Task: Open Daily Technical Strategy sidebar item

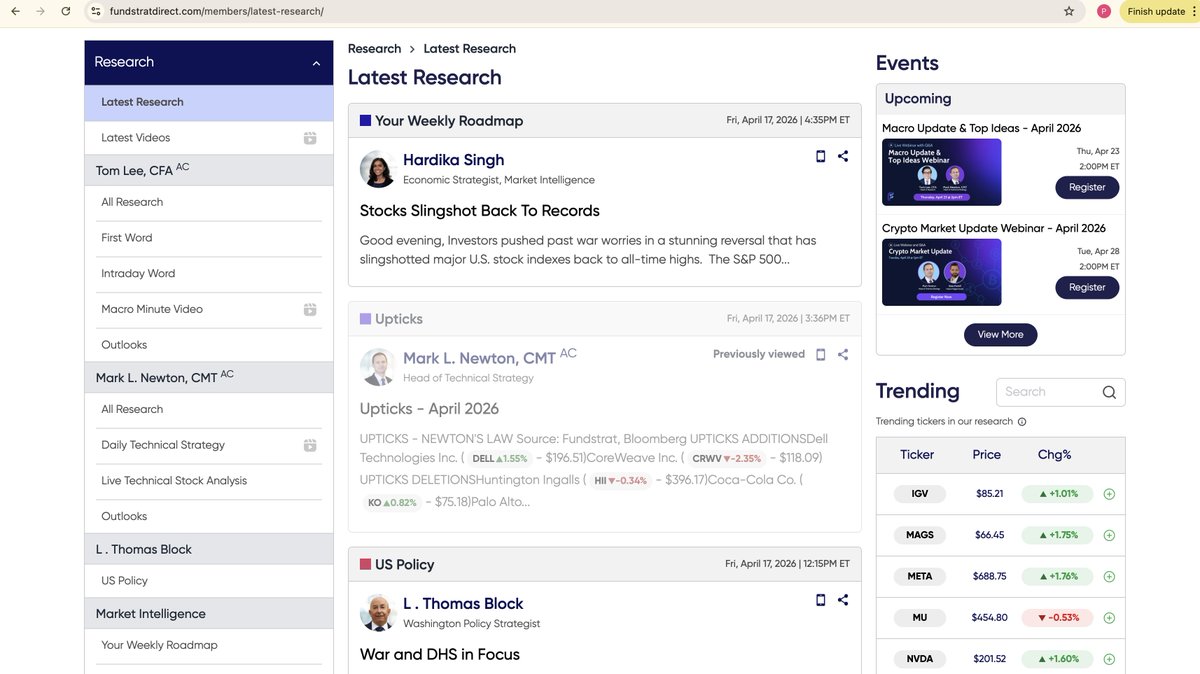Action: pos(163,445)
